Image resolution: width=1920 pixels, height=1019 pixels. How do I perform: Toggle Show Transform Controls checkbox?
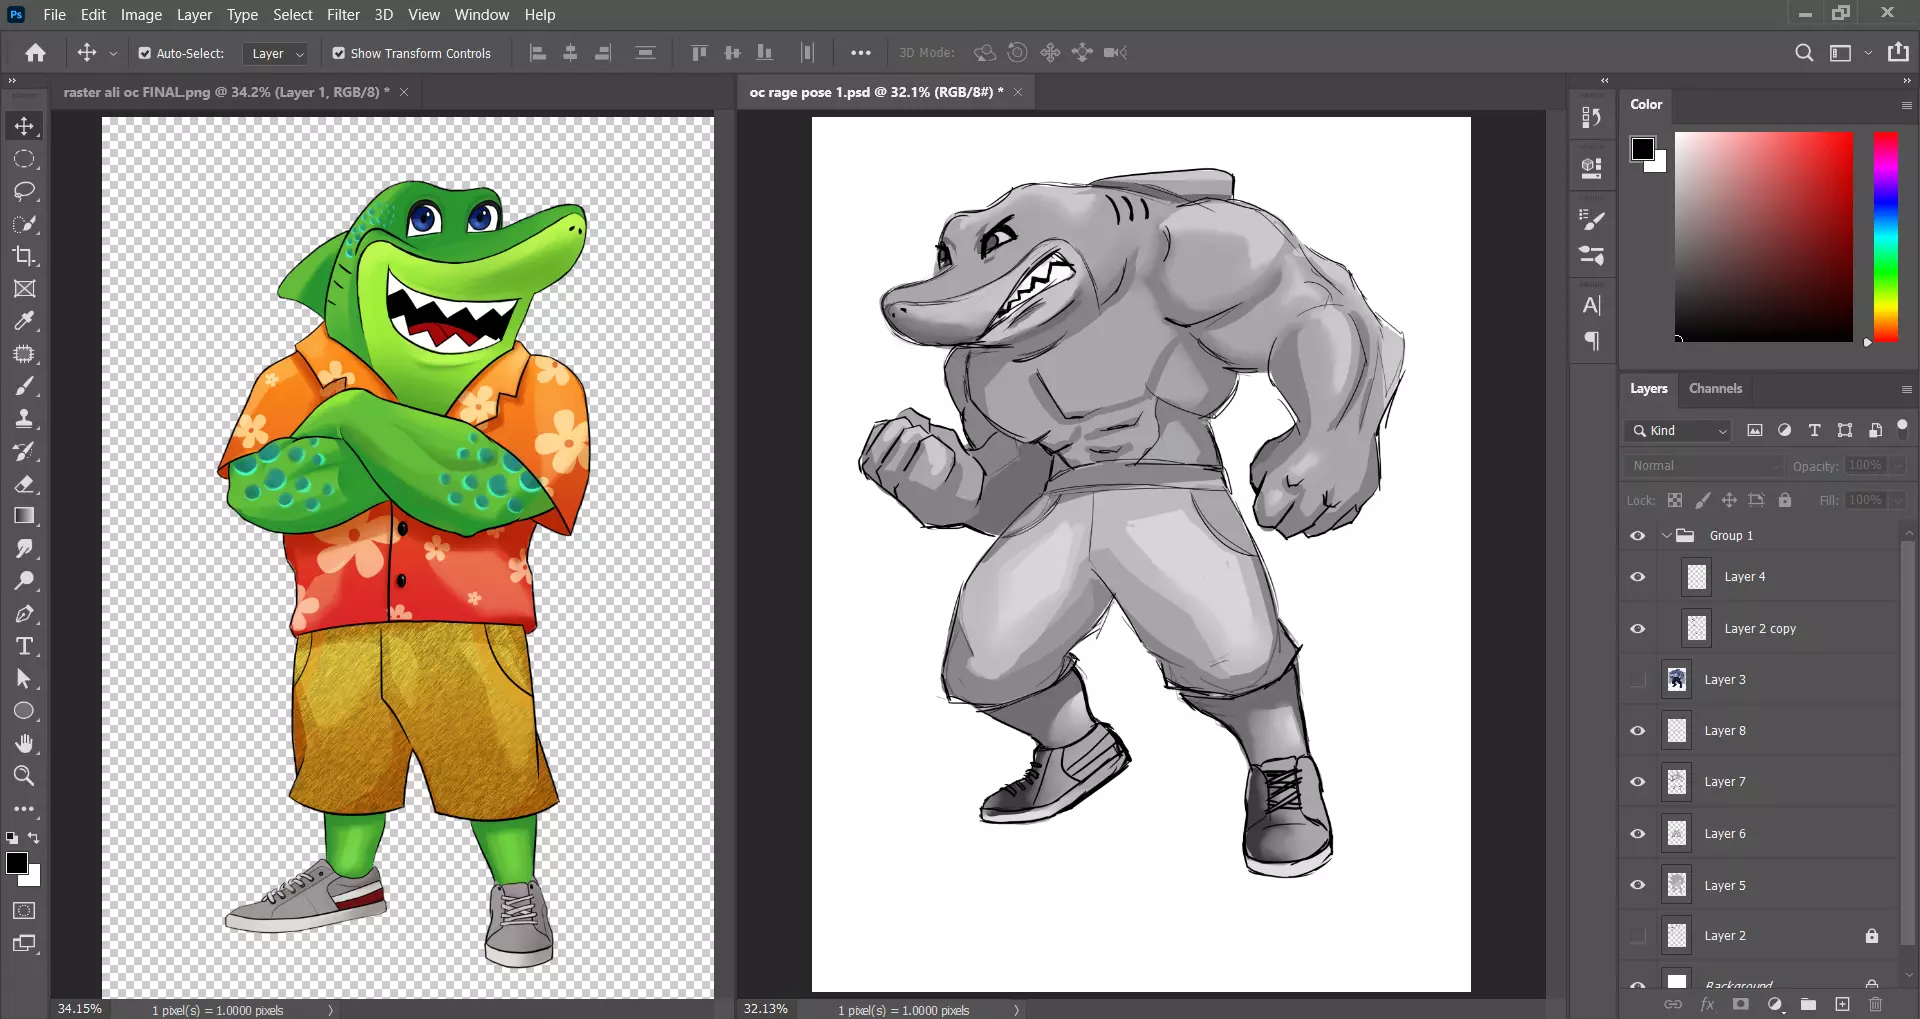339,53
